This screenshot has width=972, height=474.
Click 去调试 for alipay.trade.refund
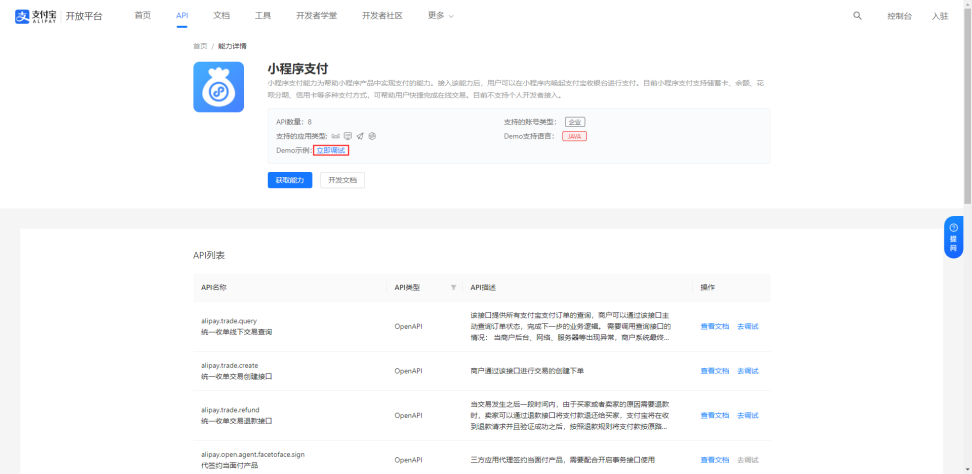point(748,416)
